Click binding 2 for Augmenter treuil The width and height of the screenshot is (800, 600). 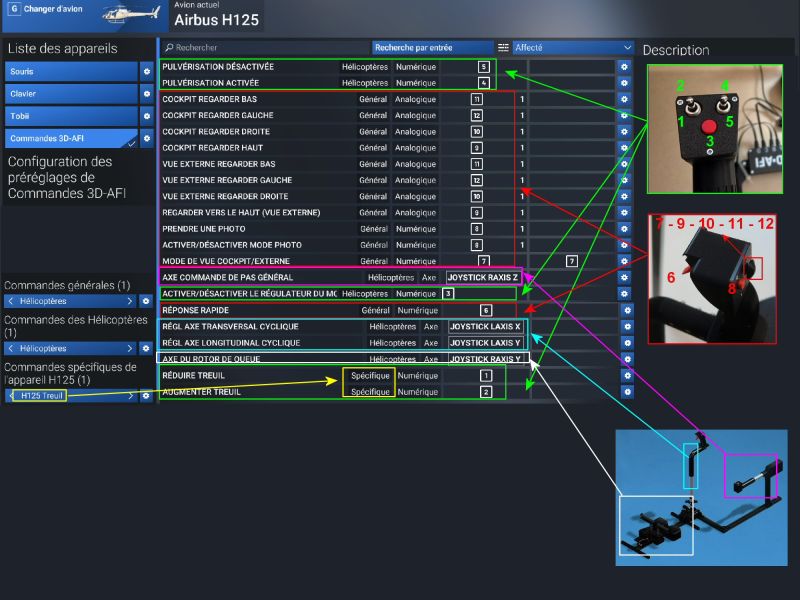[x=486, y=392]
